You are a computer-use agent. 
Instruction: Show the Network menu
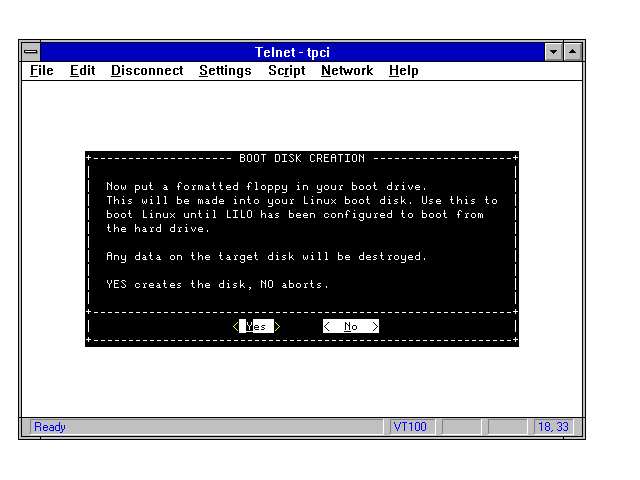click(346, 71)
